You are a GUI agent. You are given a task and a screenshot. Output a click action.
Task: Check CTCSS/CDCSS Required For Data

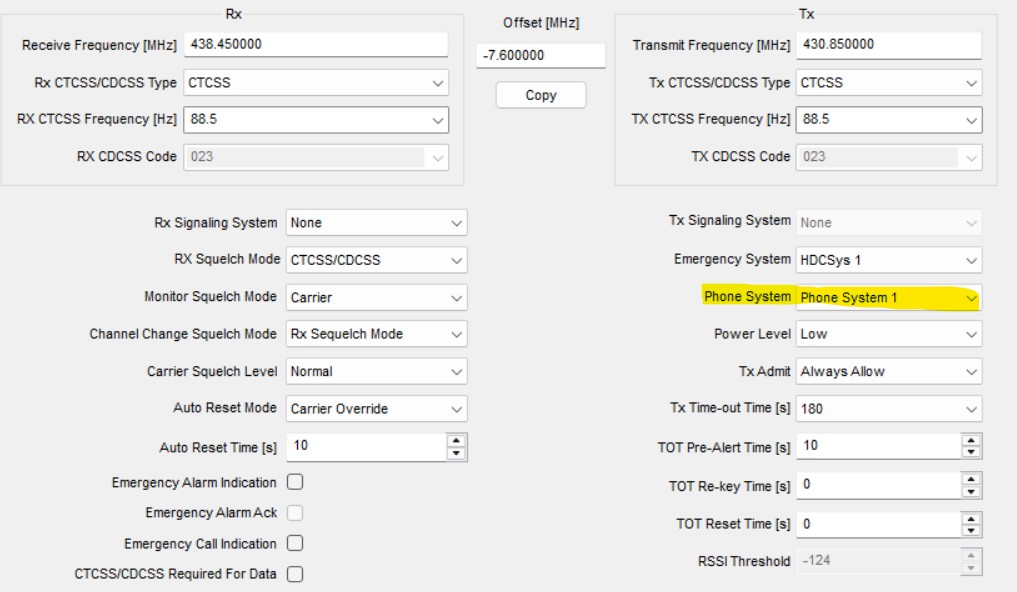pos(295,574)
